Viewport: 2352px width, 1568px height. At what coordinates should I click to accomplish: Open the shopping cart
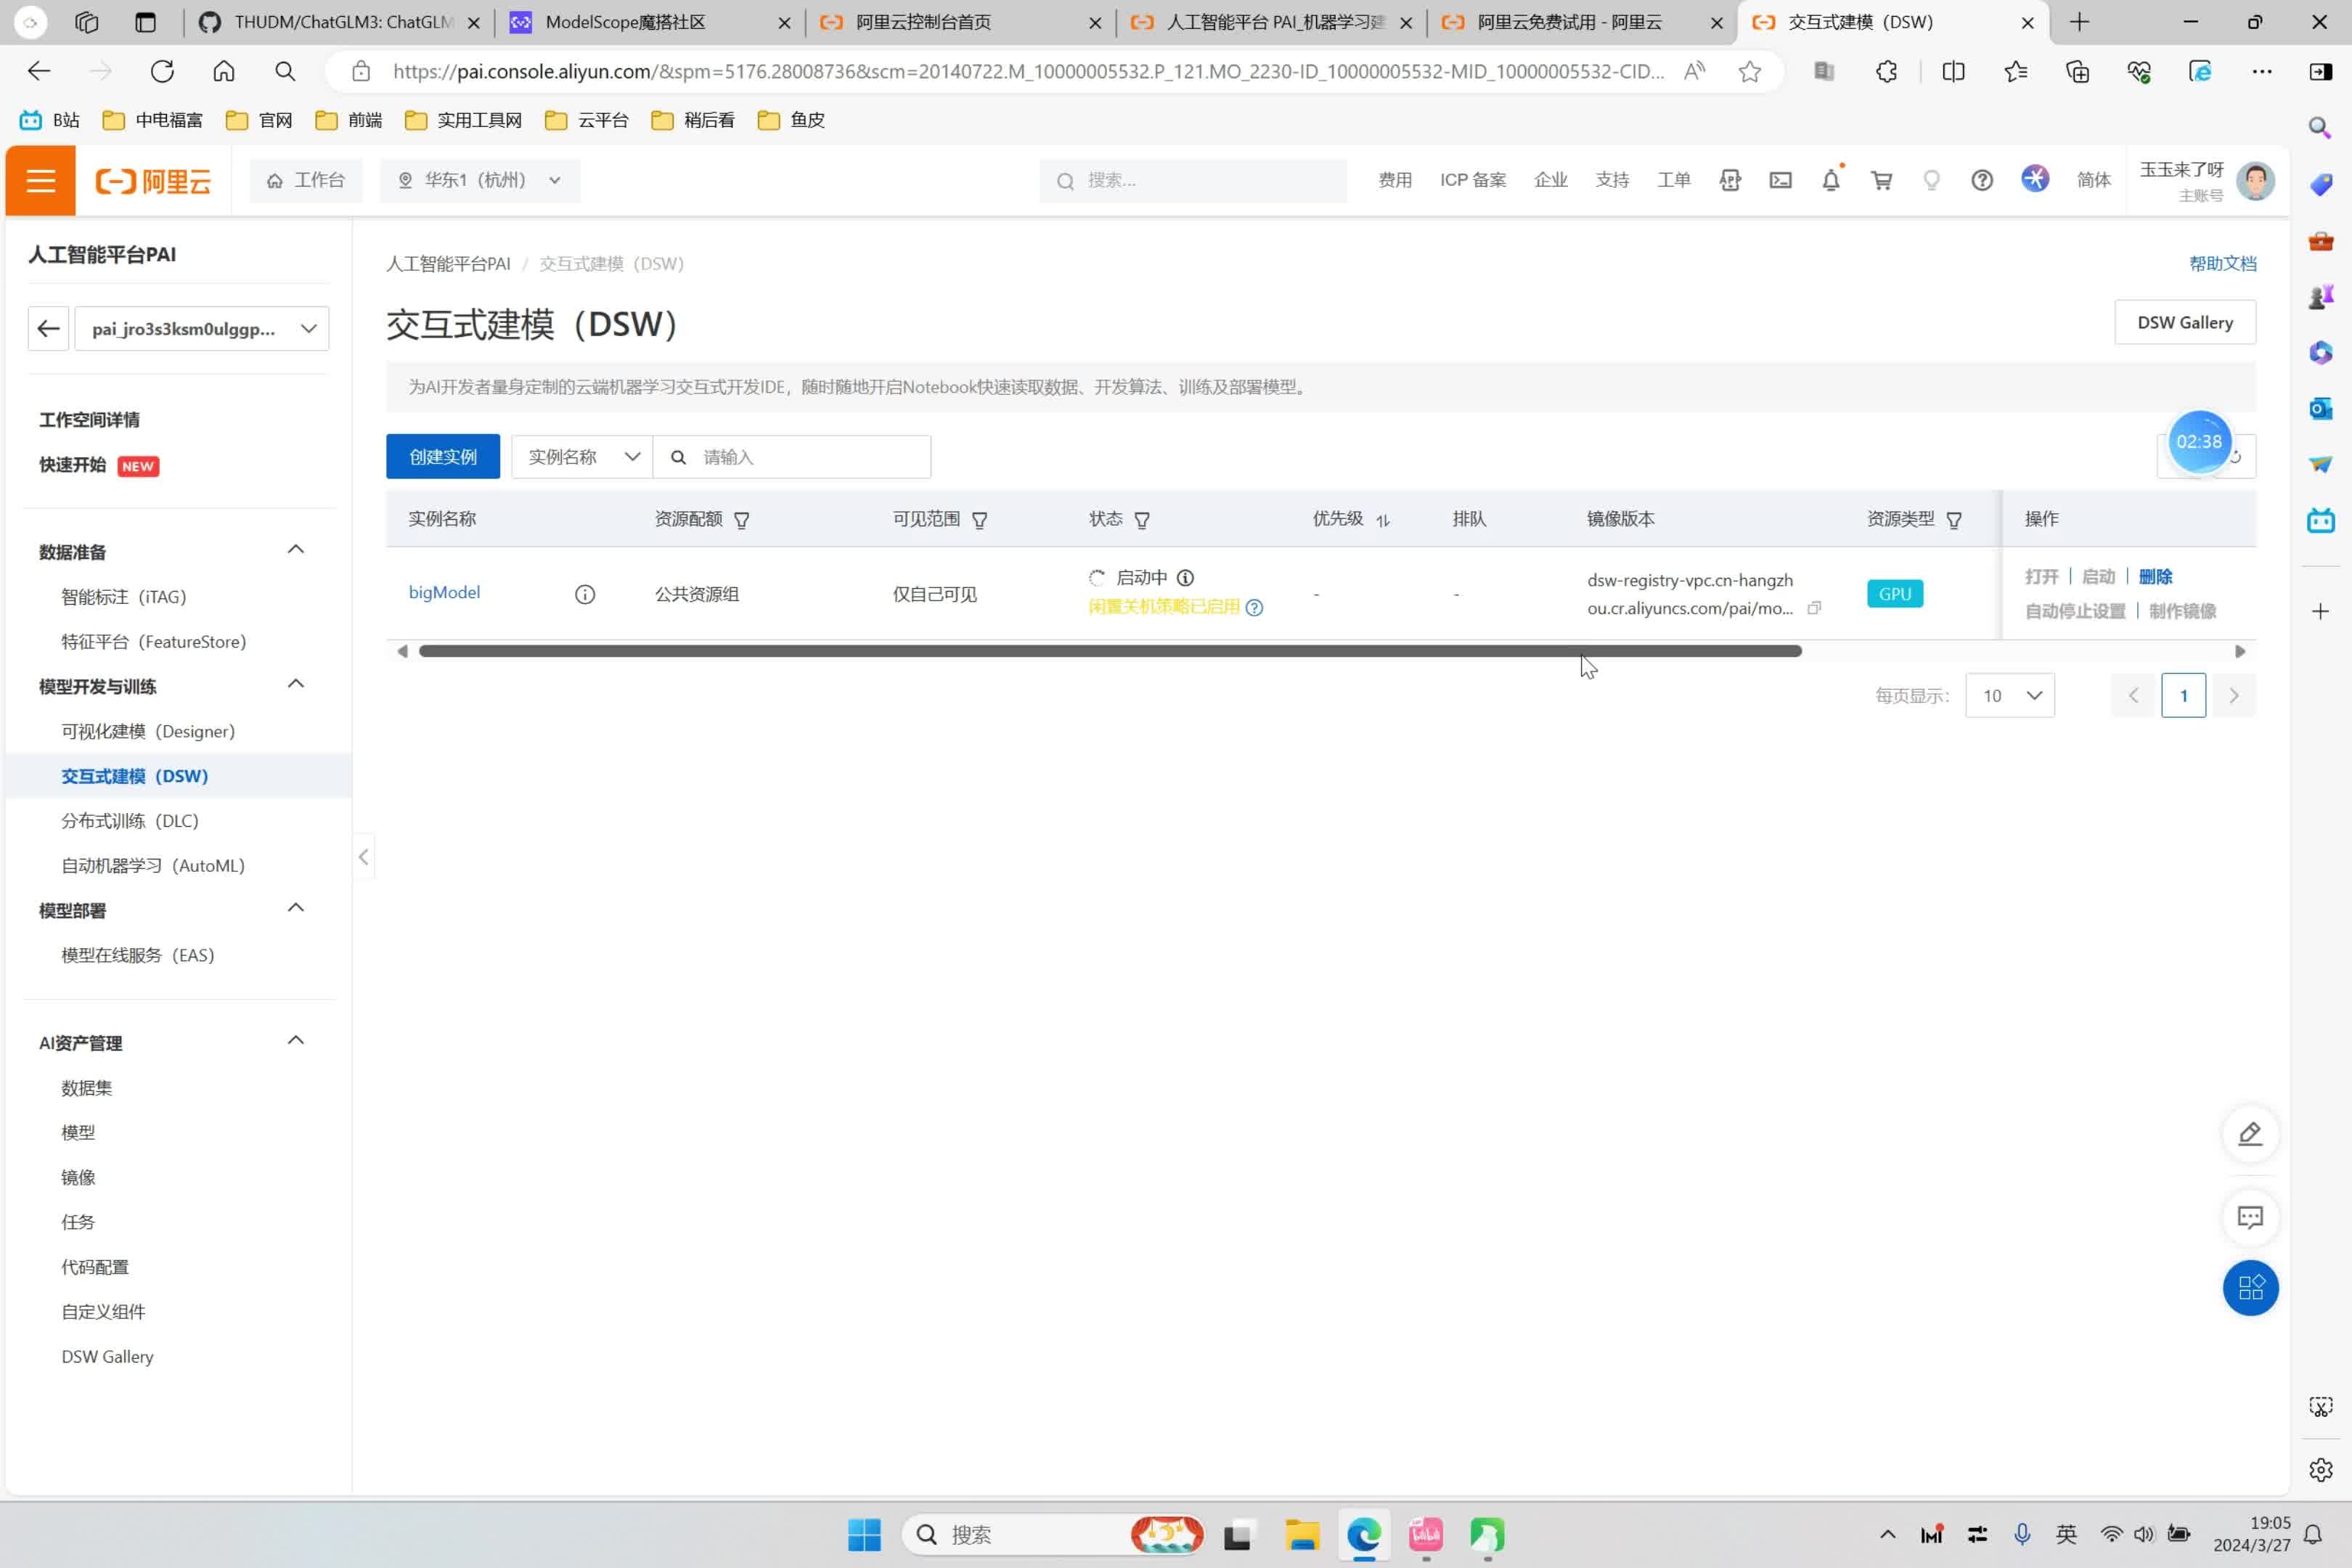(x=1881, y=180)
